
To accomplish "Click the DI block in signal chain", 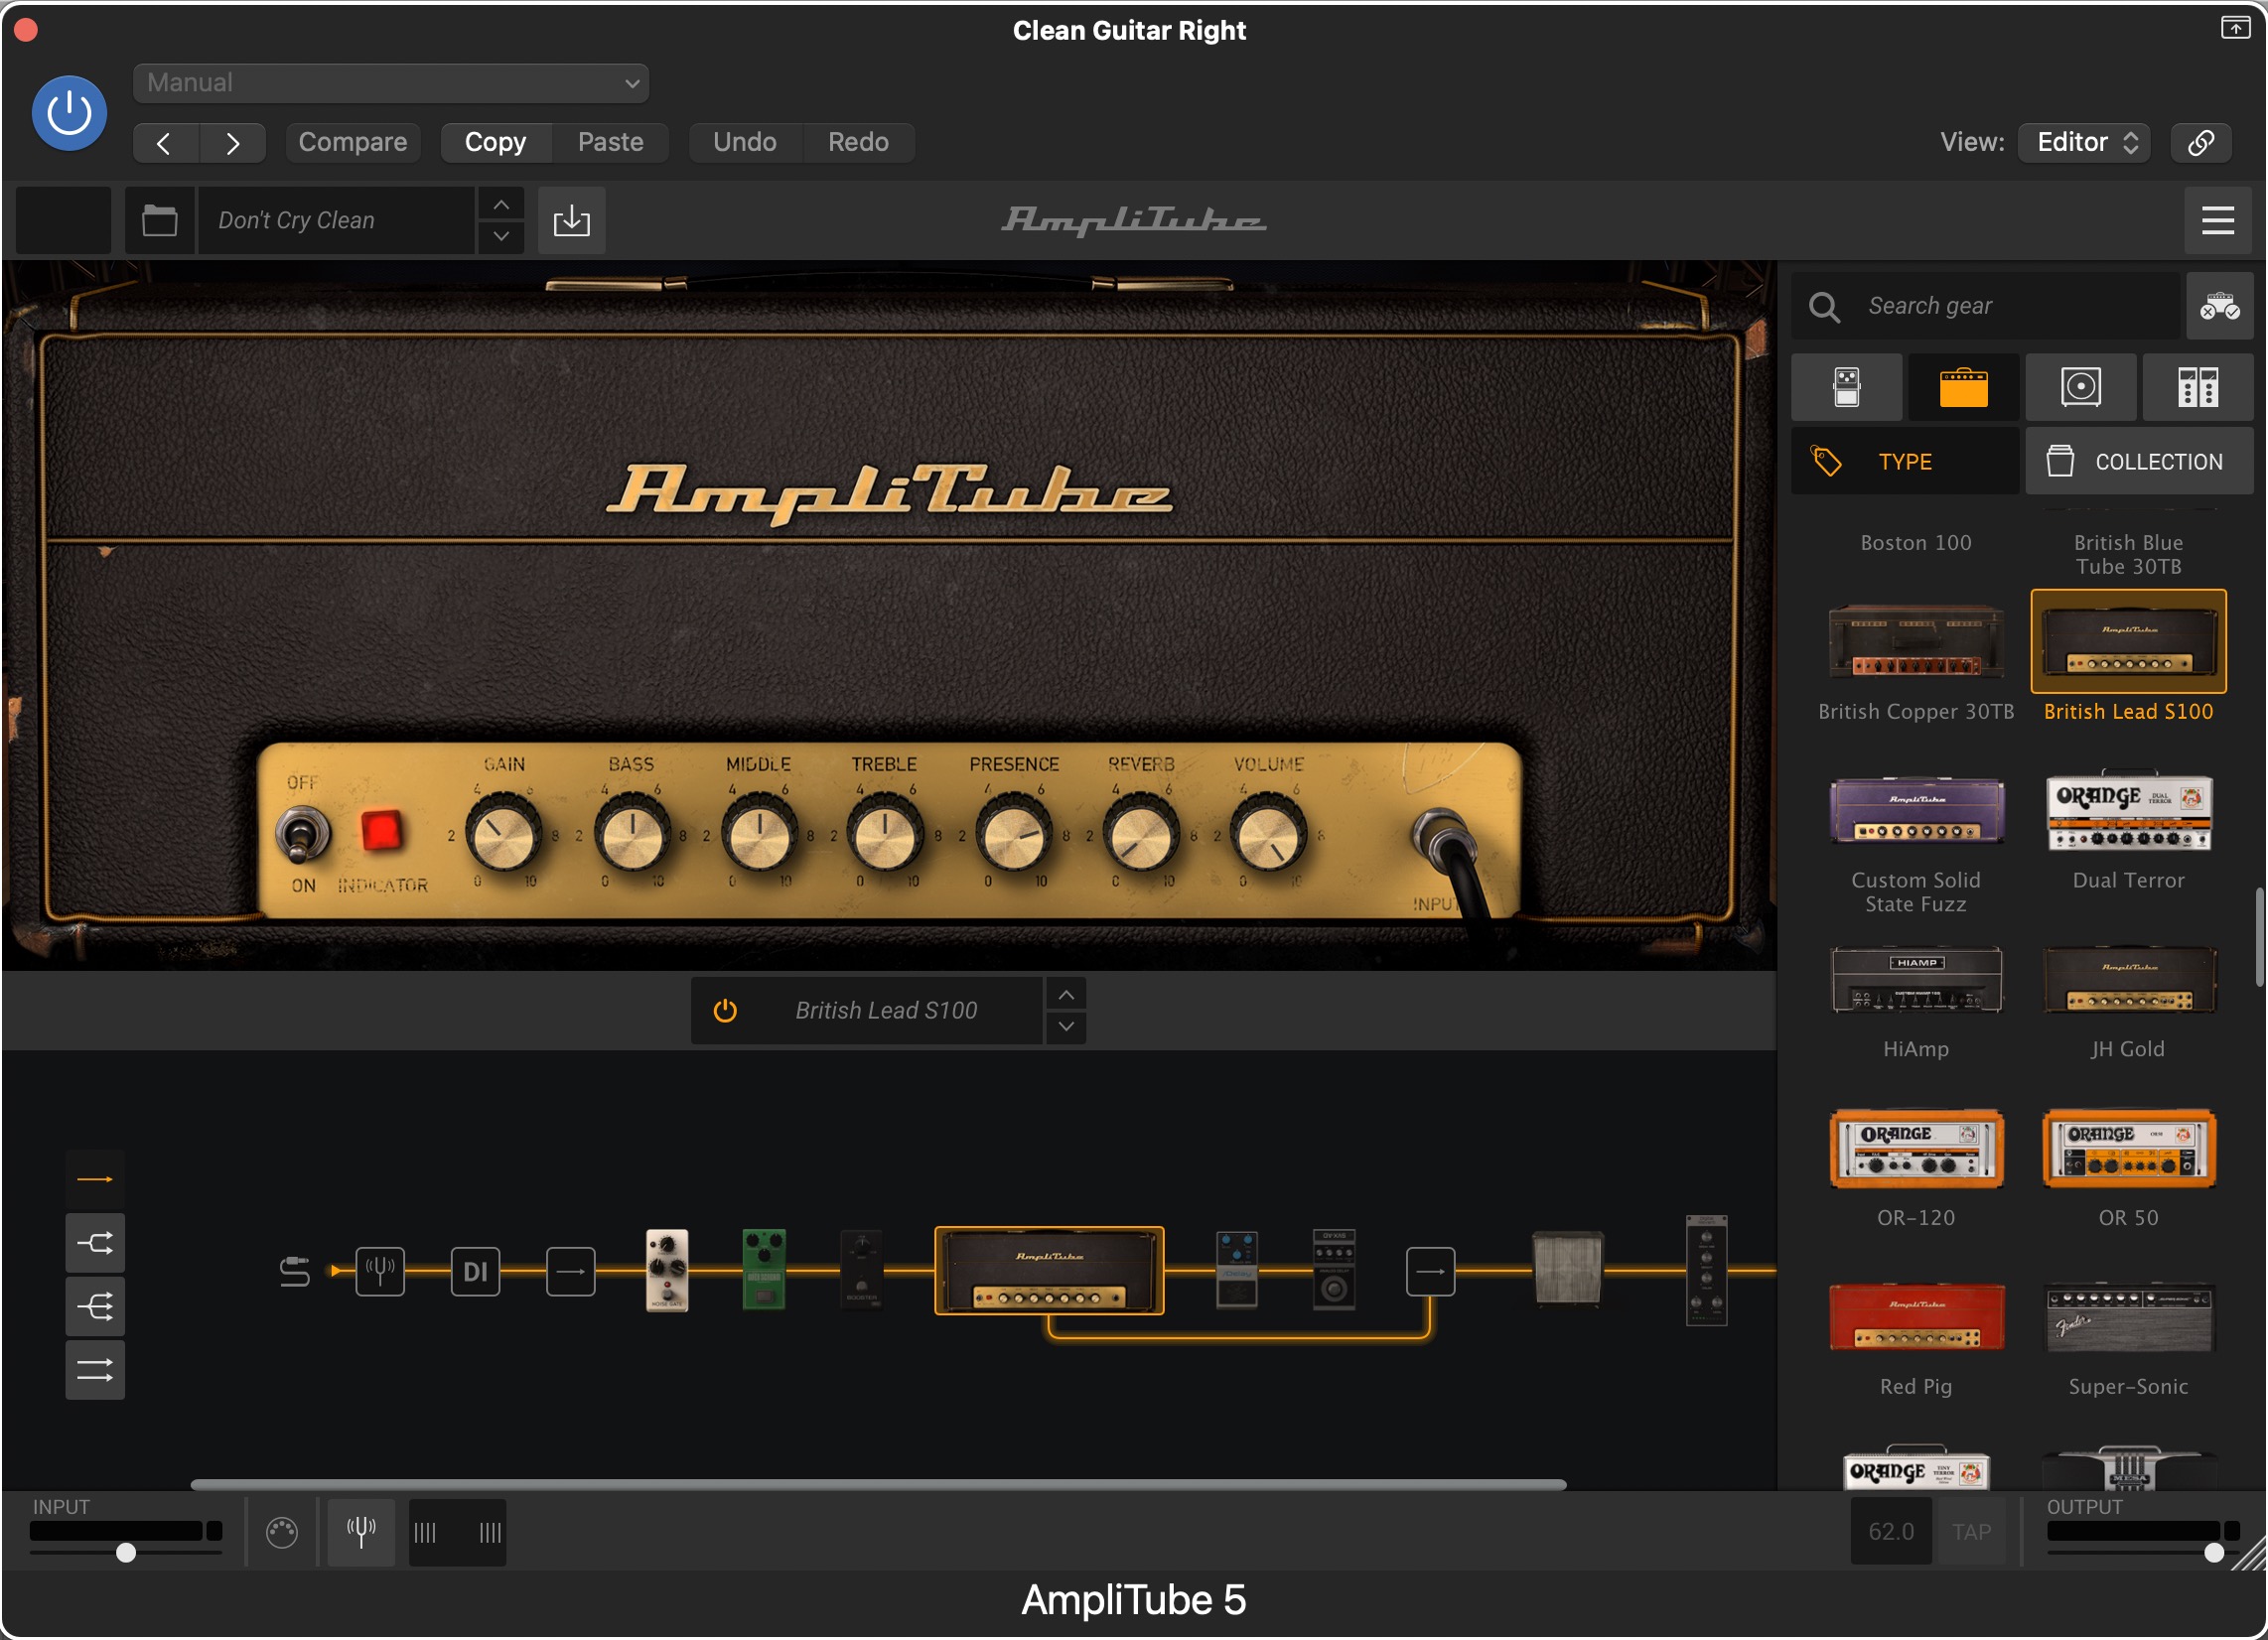I will (x=475, y=1272).
